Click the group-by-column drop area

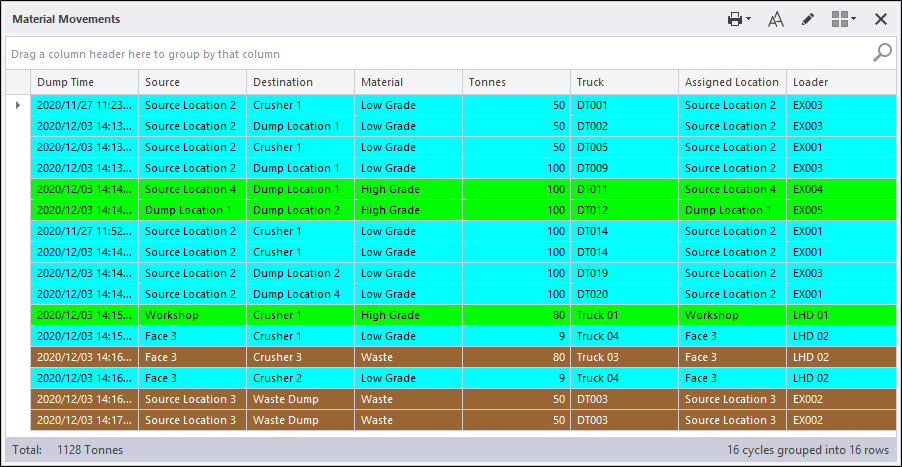[450, 54]
